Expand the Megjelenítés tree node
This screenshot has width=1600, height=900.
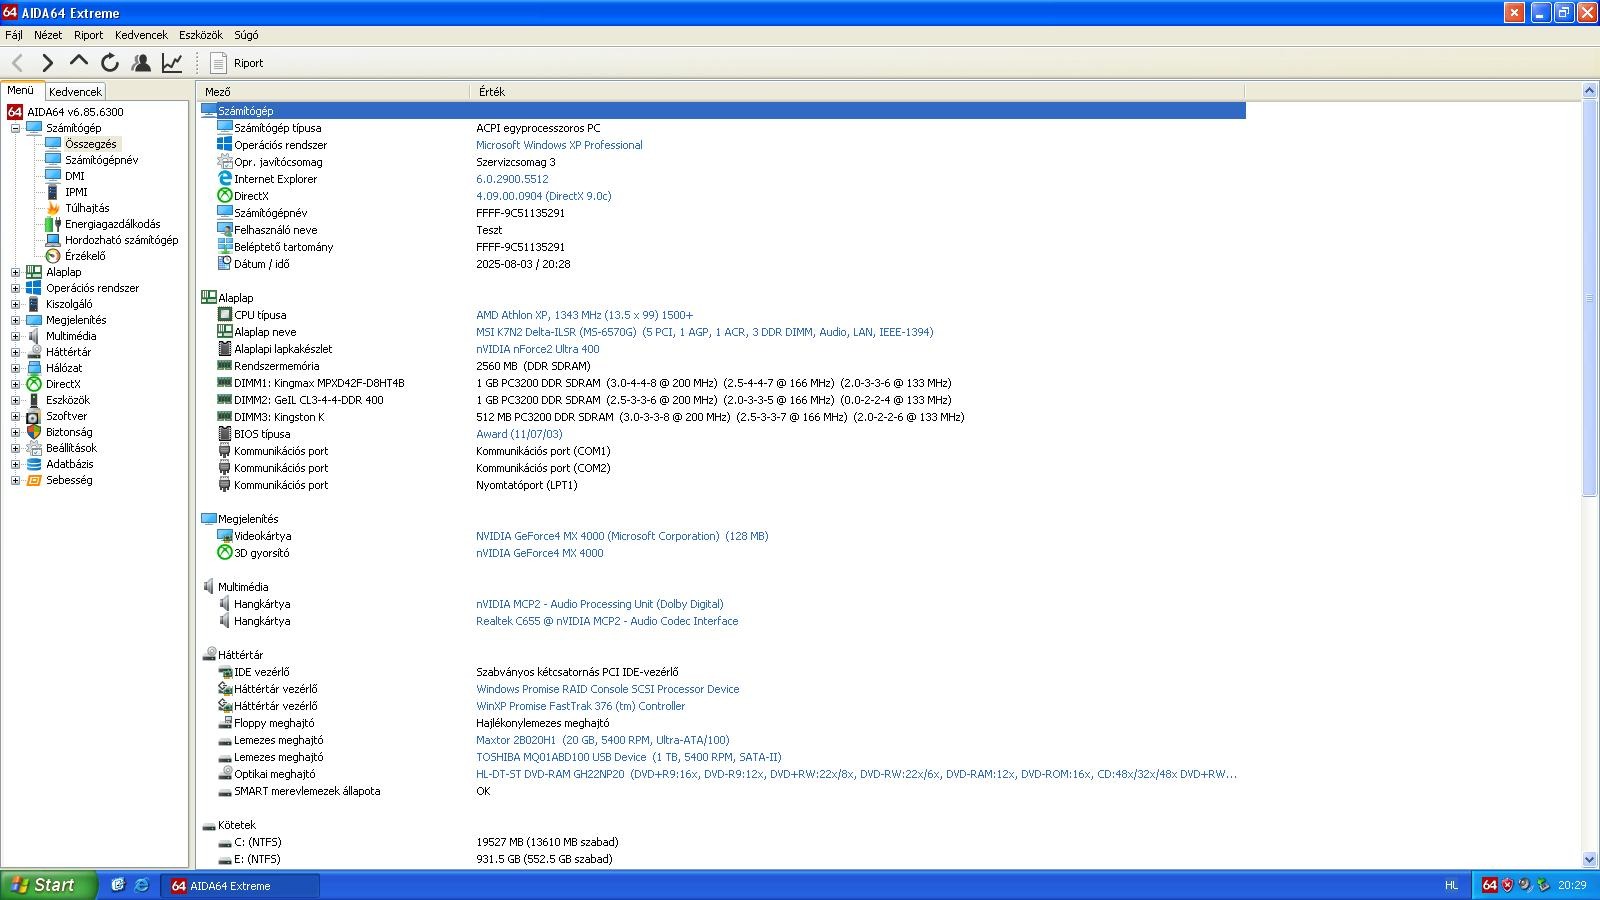coord(15,320)
